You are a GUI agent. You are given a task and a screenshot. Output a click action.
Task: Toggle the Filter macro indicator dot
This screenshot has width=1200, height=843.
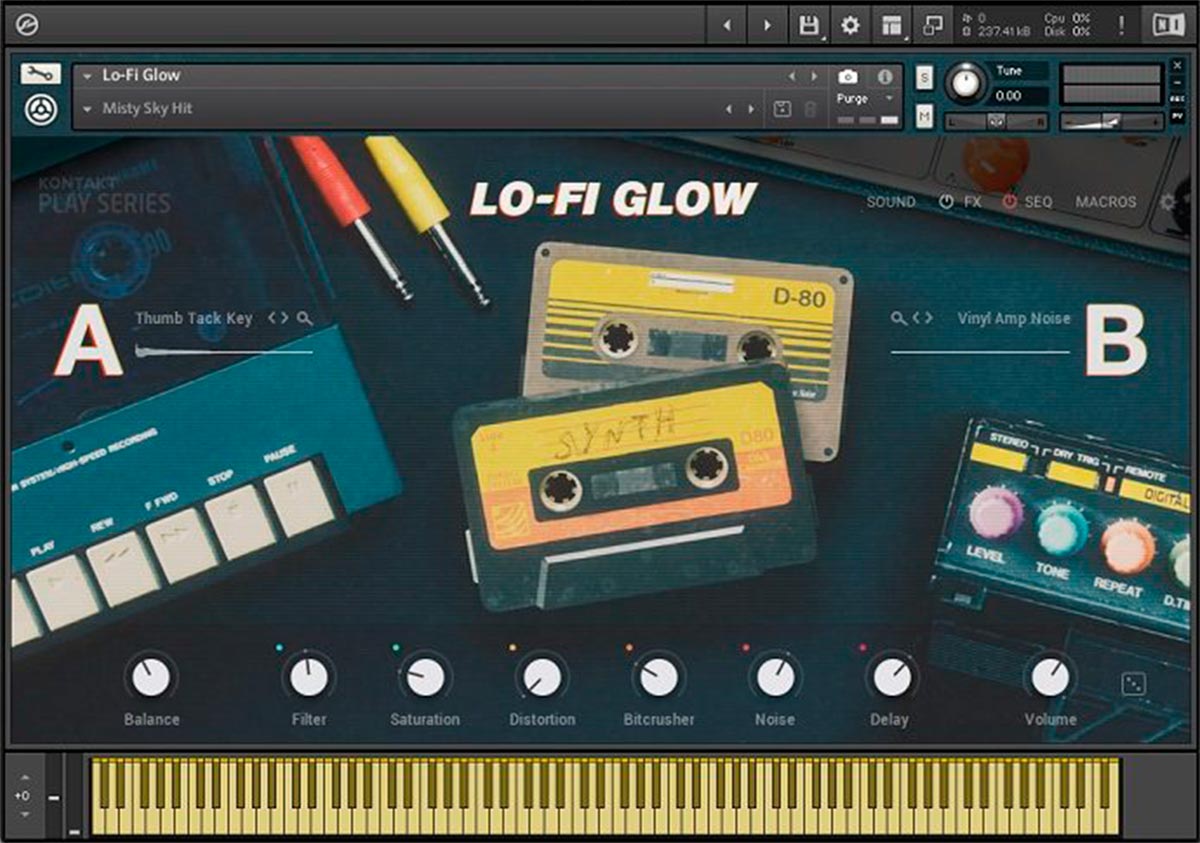coord(279,648)
